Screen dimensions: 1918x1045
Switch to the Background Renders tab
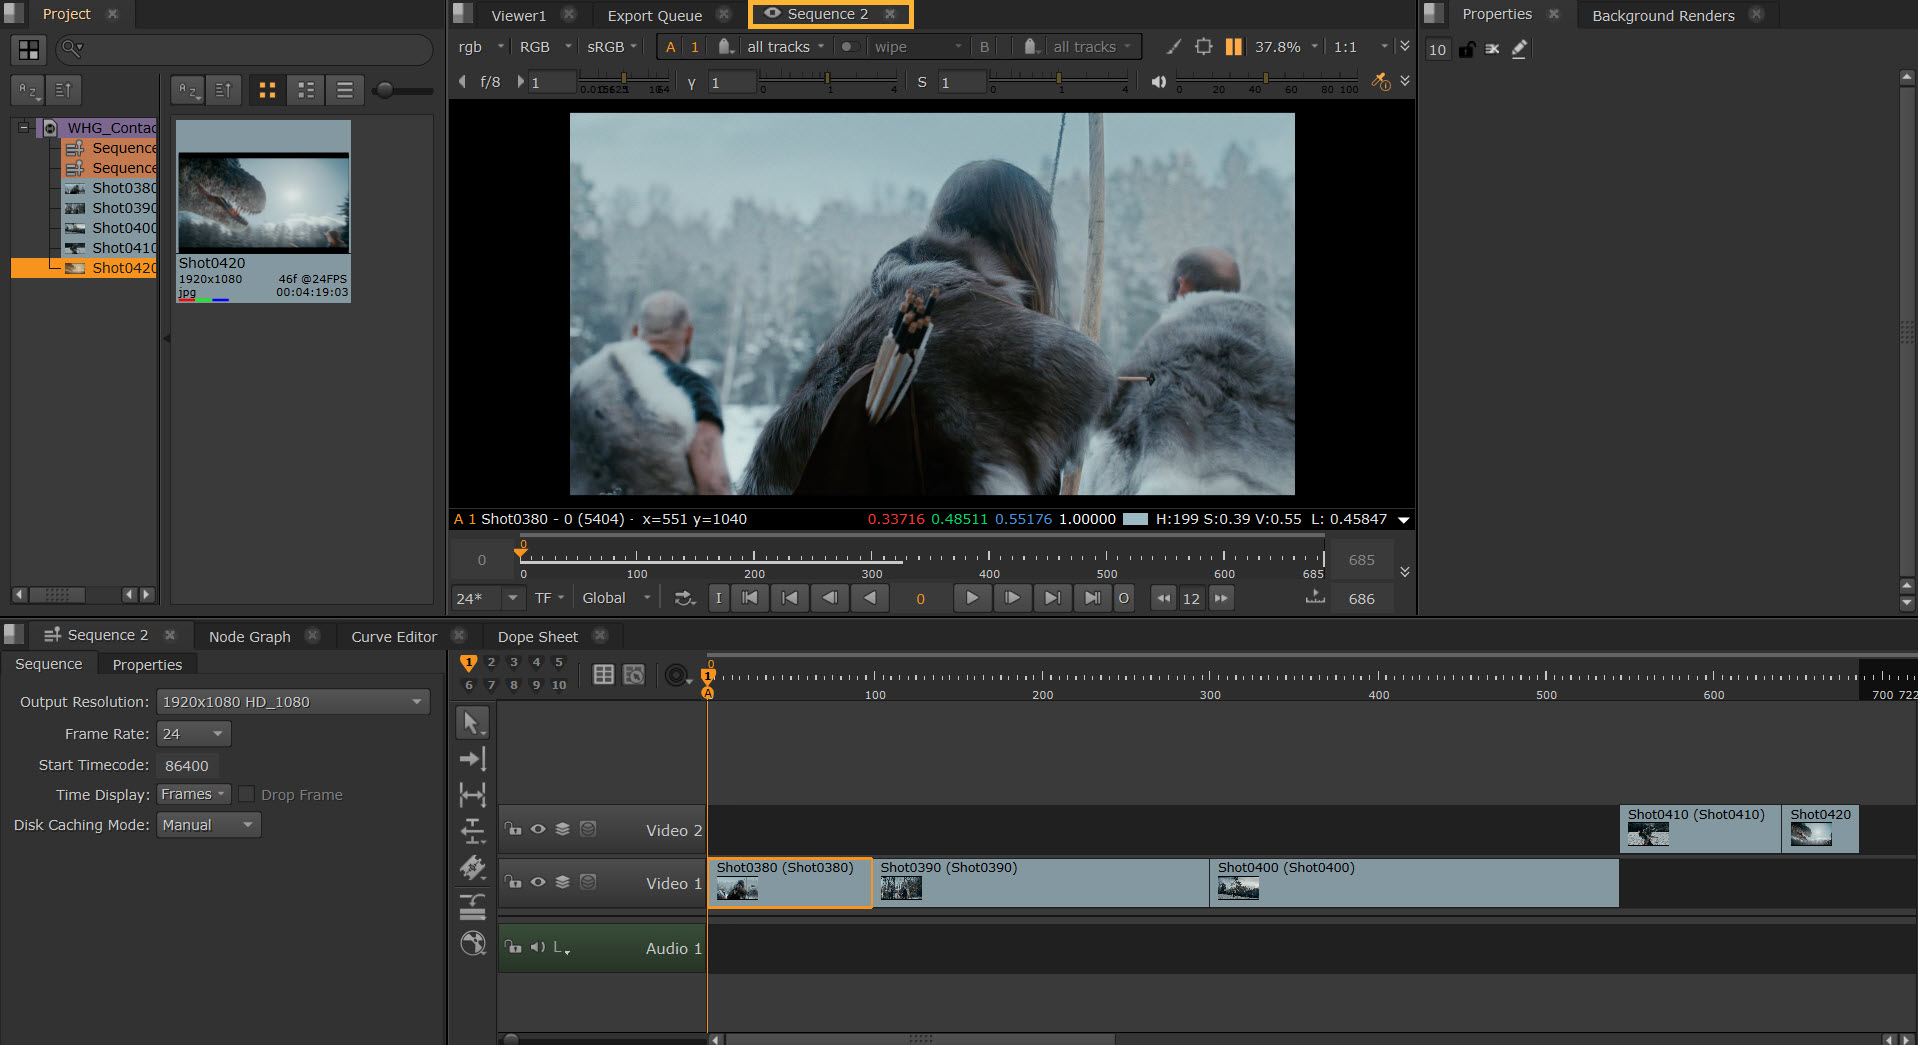click(x=1663, y=16)
